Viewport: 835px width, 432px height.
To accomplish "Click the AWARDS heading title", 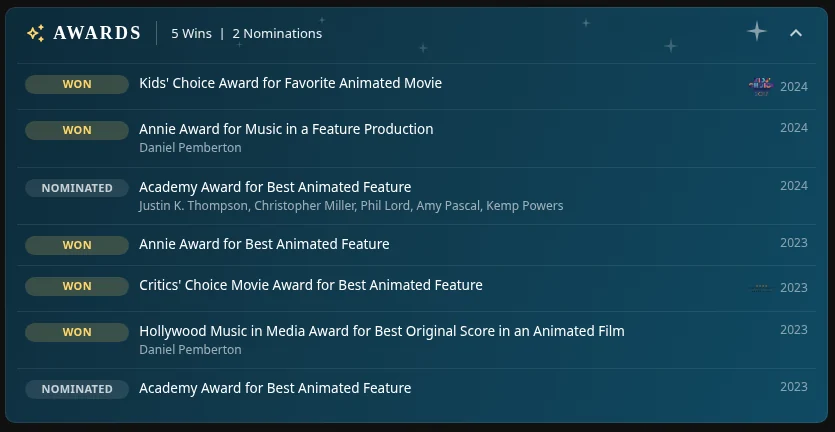I will tap(97, 34).
